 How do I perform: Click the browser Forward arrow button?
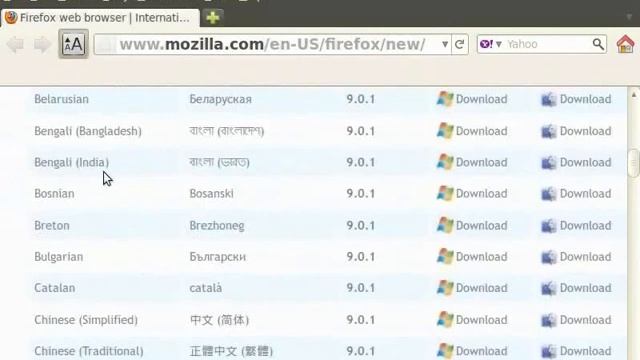(x=42, y=44)
